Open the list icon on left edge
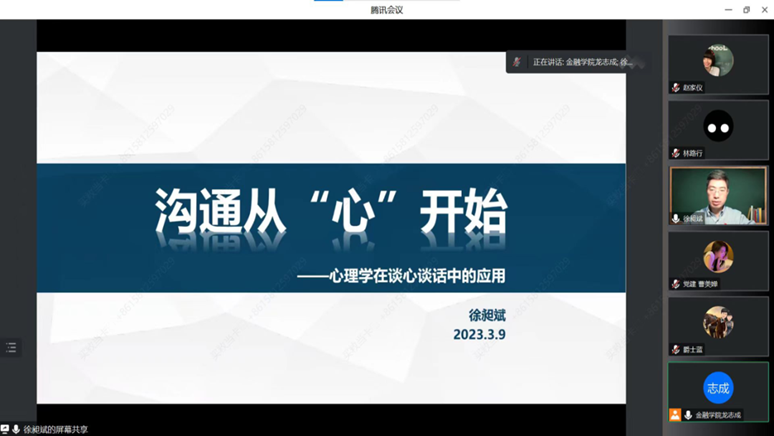774x436 pixels. (x=11, y=348)
